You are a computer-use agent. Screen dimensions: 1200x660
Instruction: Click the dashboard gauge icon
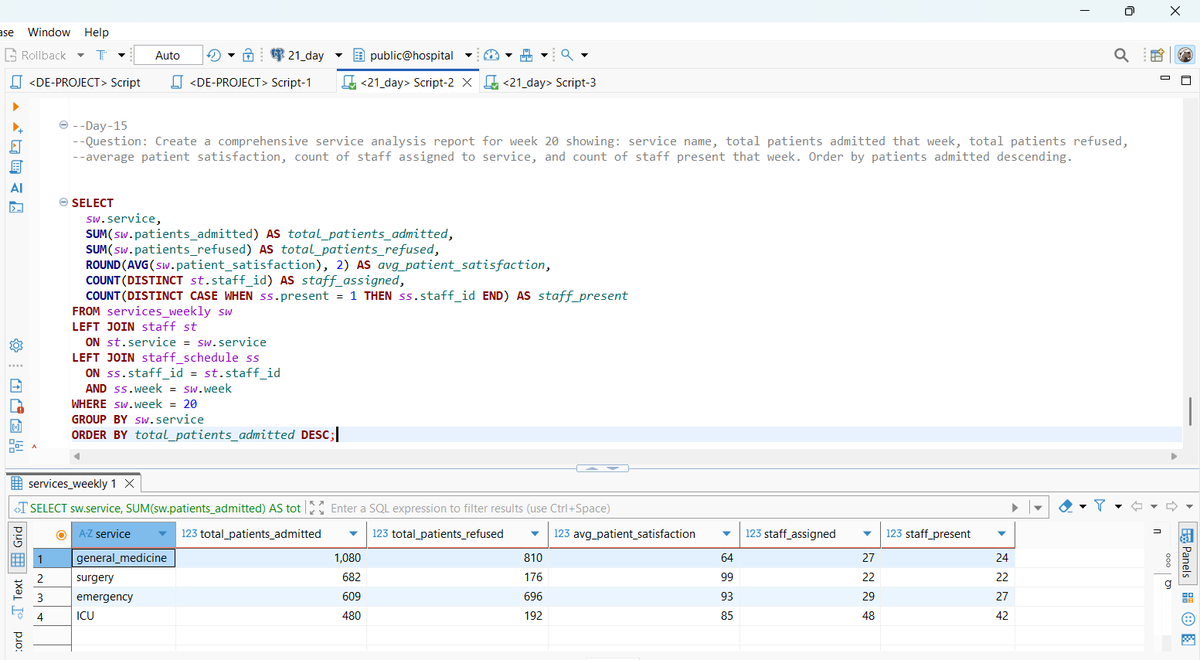492,55
